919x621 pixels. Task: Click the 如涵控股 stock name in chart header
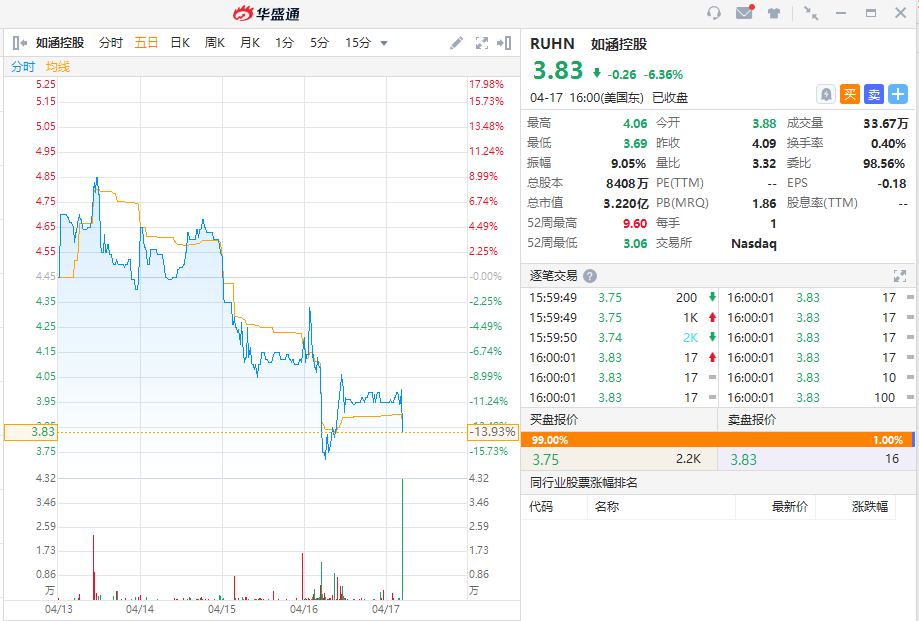tap(60, 43)
